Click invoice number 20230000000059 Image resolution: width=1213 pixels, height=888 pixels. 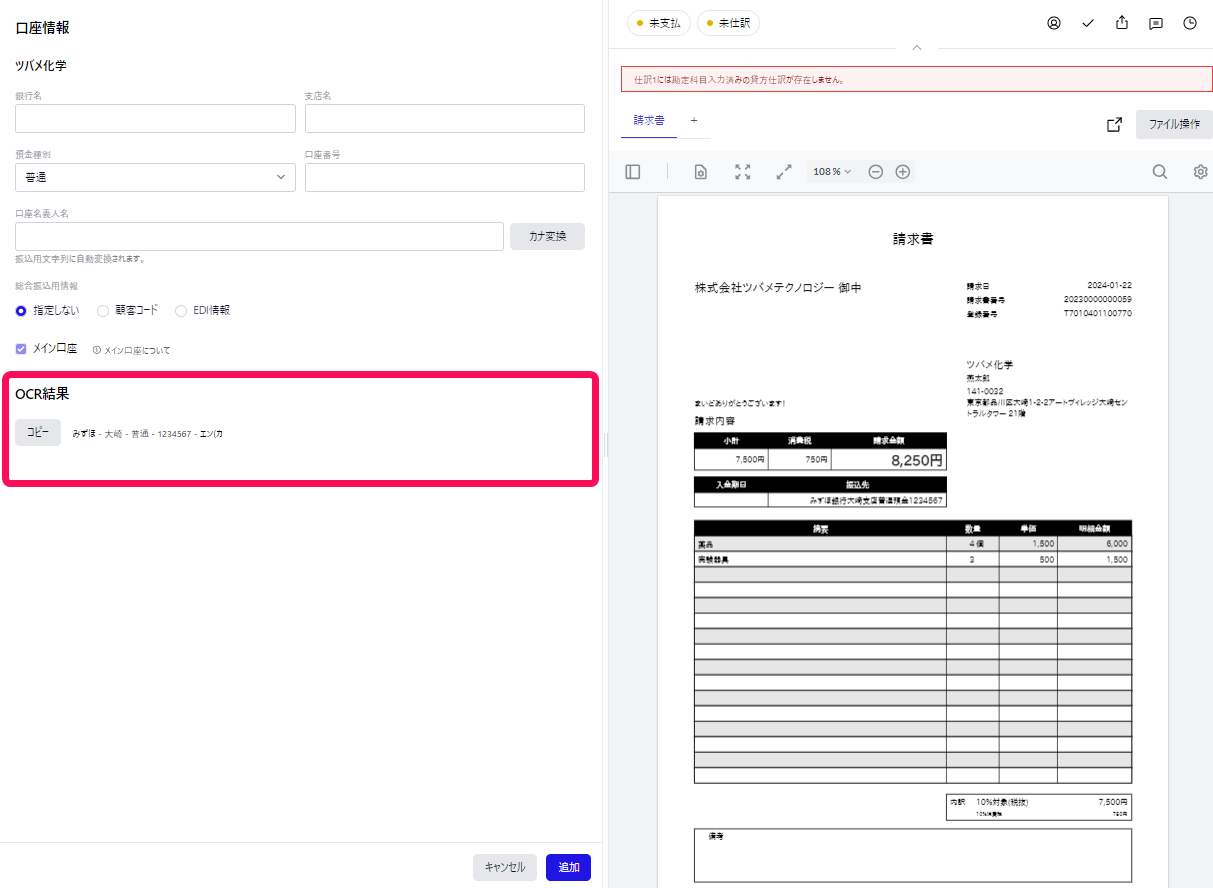pos(1098,300)
